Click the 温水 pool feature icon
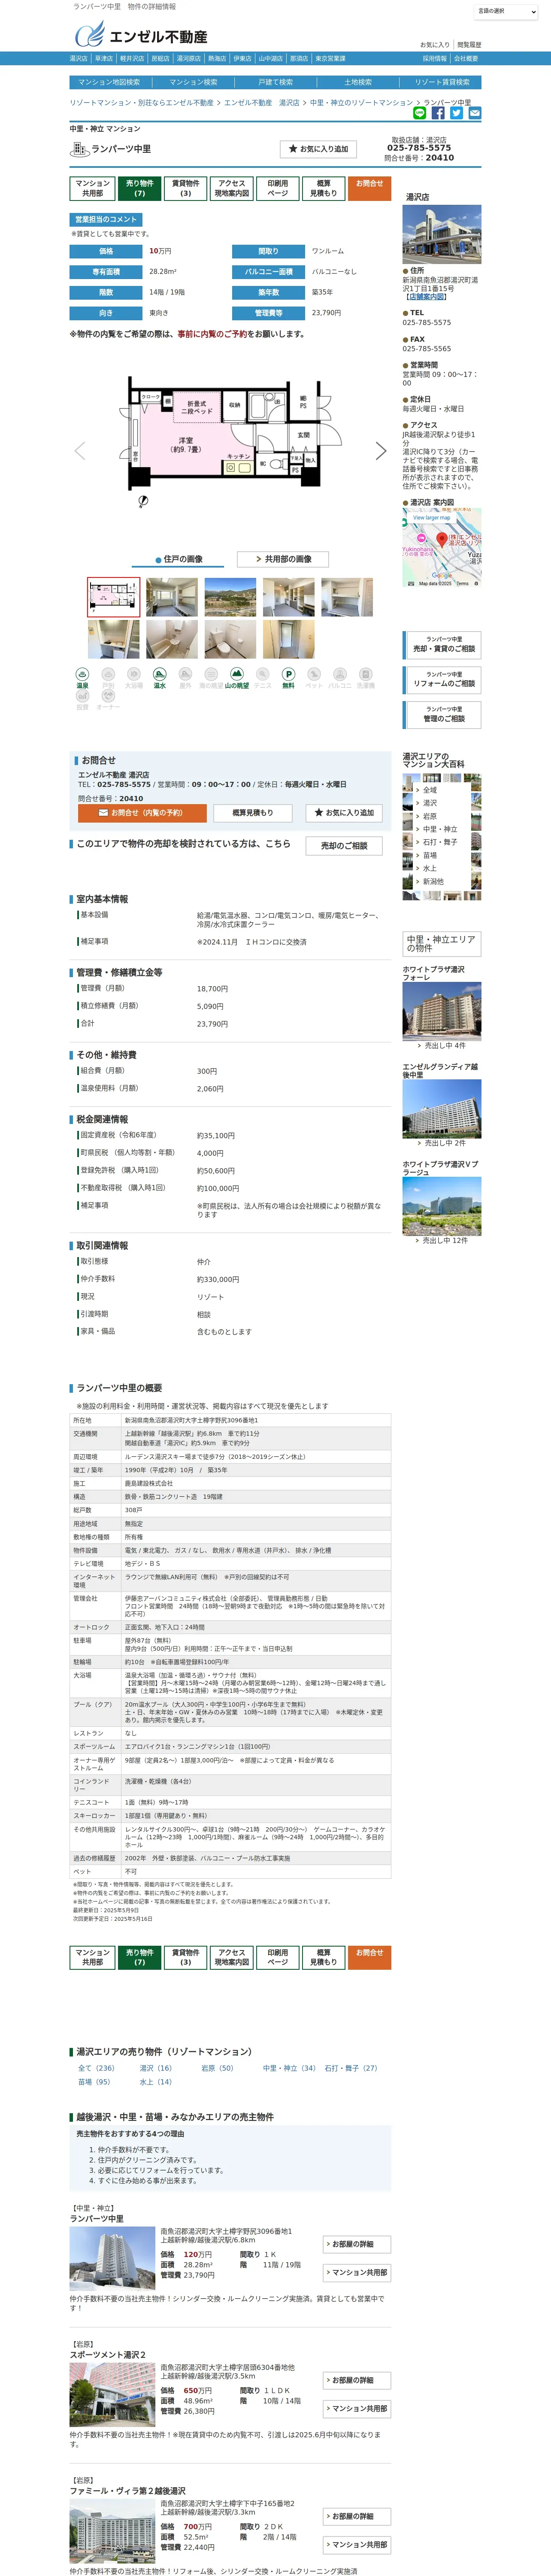The height and width of the screenshot is (2576, 551). pyautogui.click(x=159, y=678)
